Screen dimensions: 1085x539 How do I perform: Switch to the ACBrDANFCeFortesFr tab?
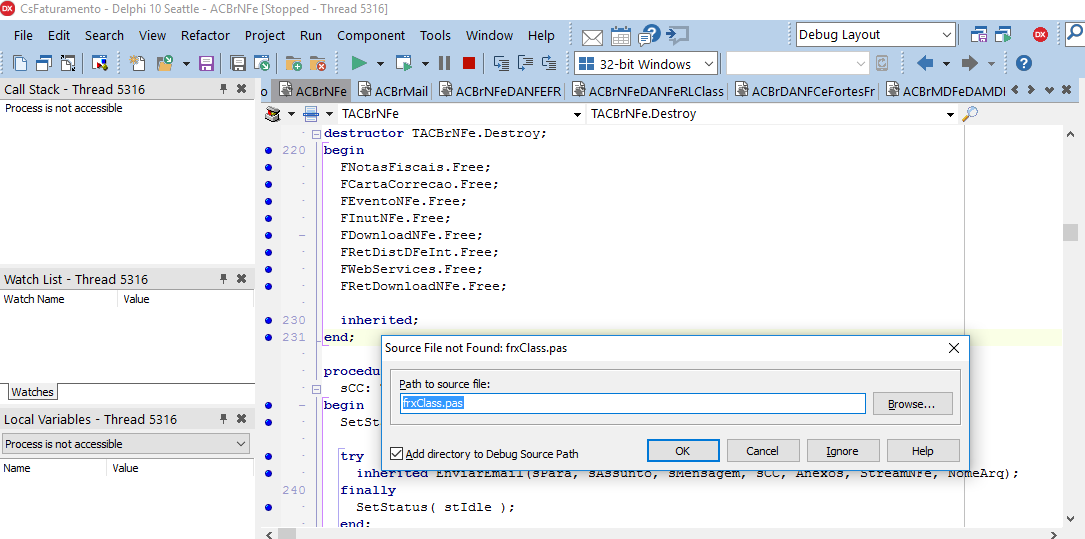pos(805,91)
